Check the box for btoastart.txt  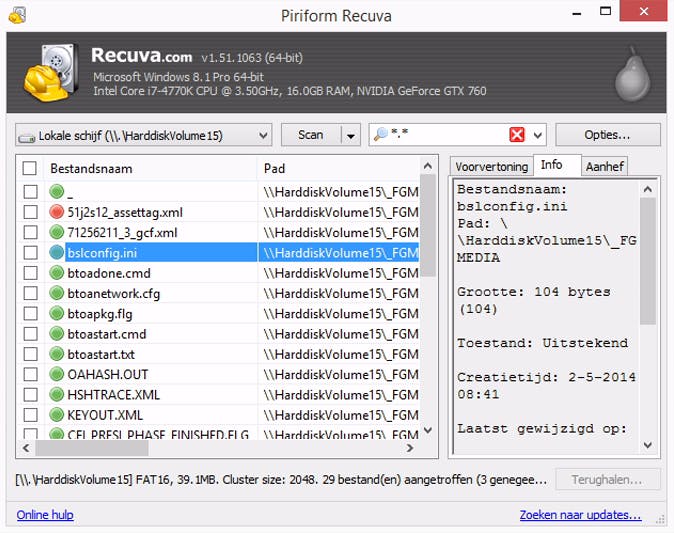30,354
